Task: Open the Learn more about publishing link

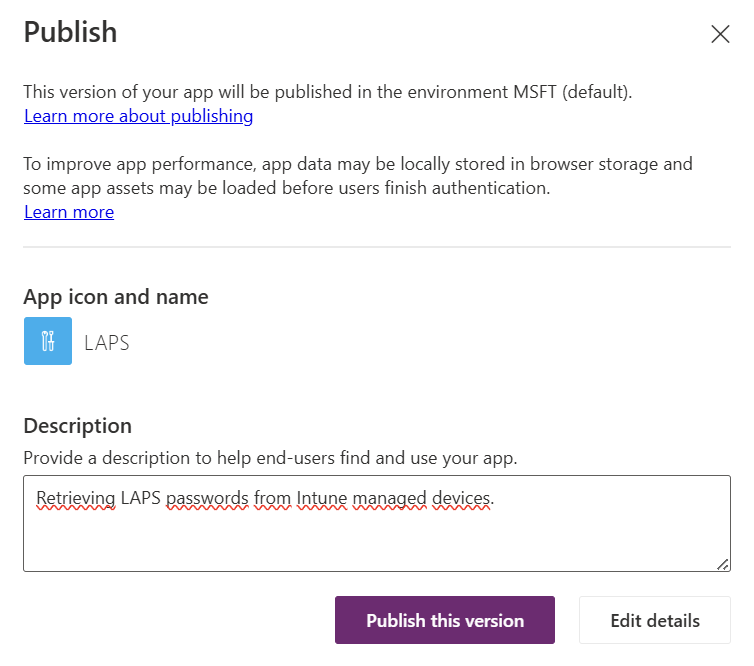Action: point(138,116)
